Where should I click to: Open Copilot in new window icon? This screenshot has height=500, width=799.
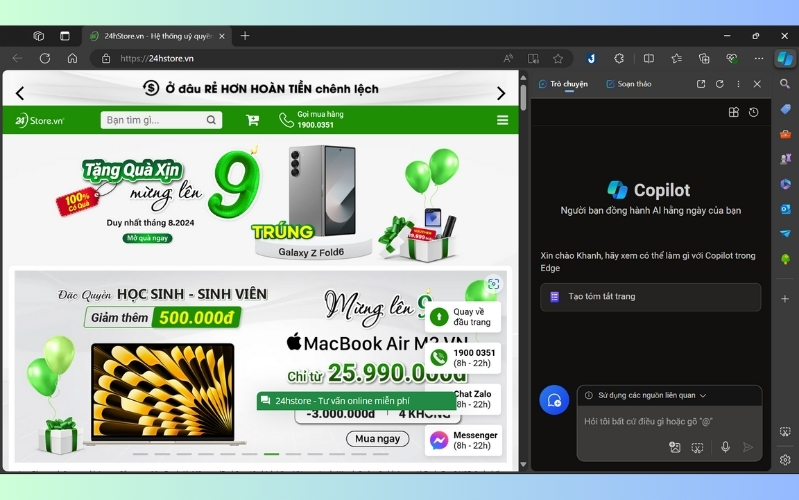(x=701, y=84)
